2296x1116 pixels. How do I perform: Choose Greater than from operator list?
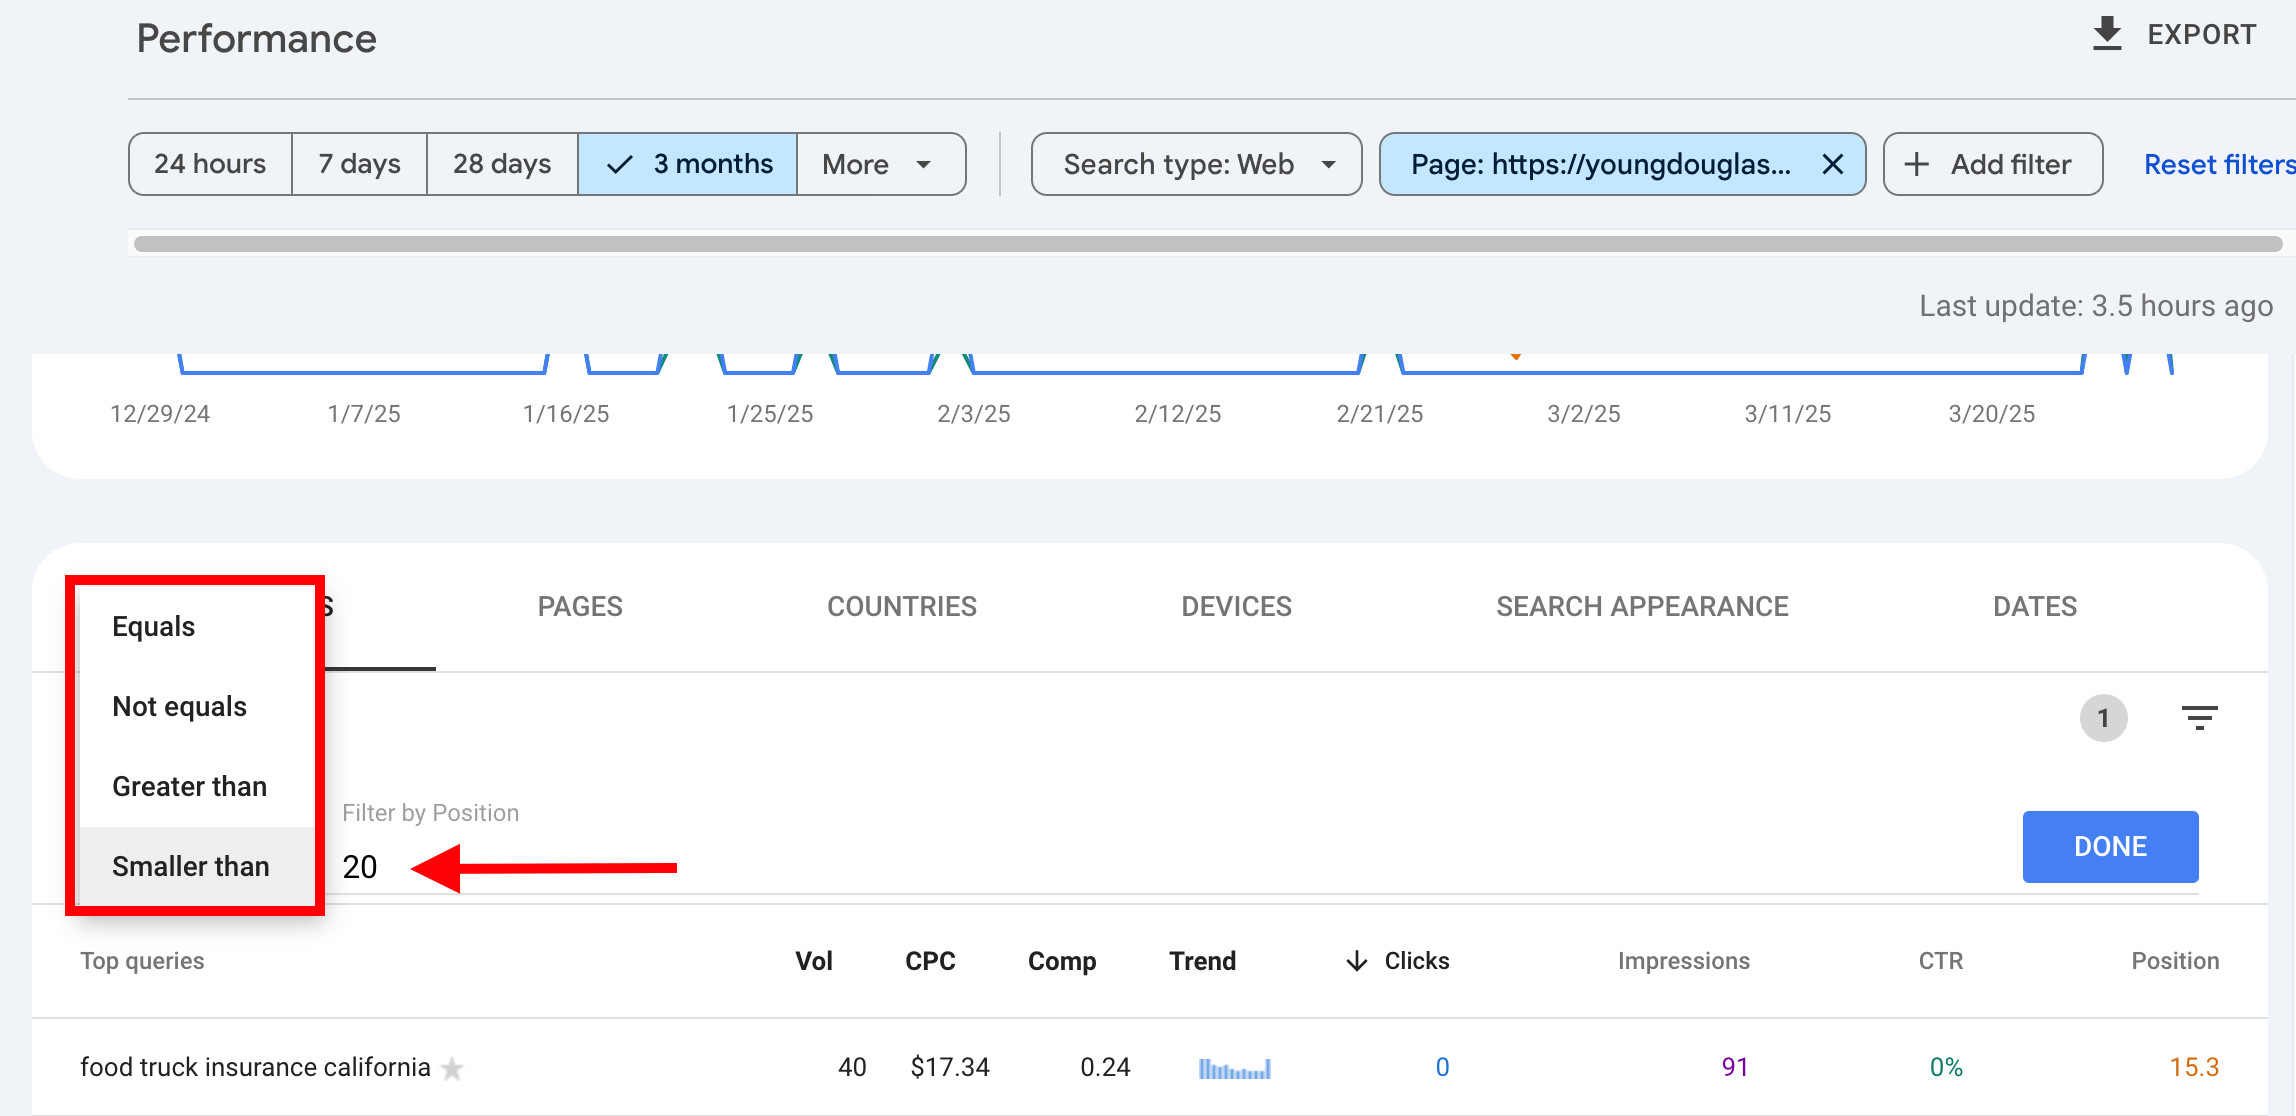tap(190, 786)
